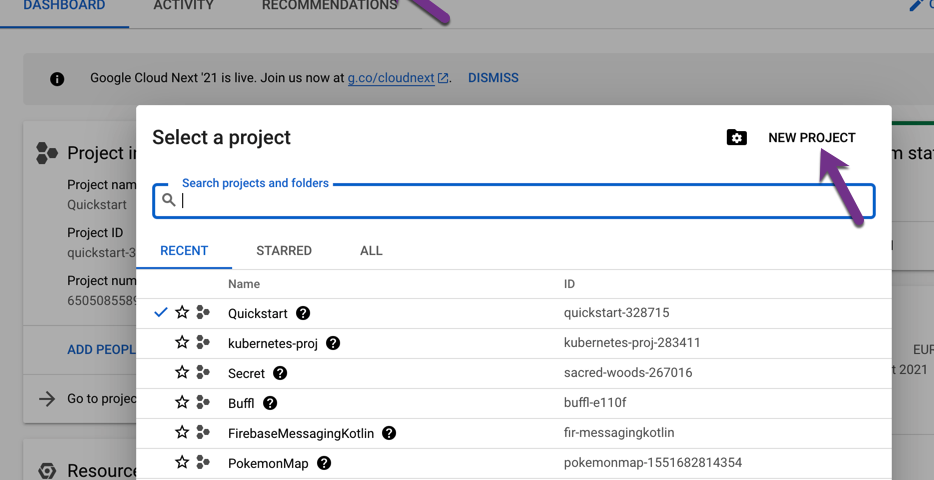The width and height of the screenshot is (934, 480).
Task: Click ID fir-messagingkotlin
Action: pos(619,433)
